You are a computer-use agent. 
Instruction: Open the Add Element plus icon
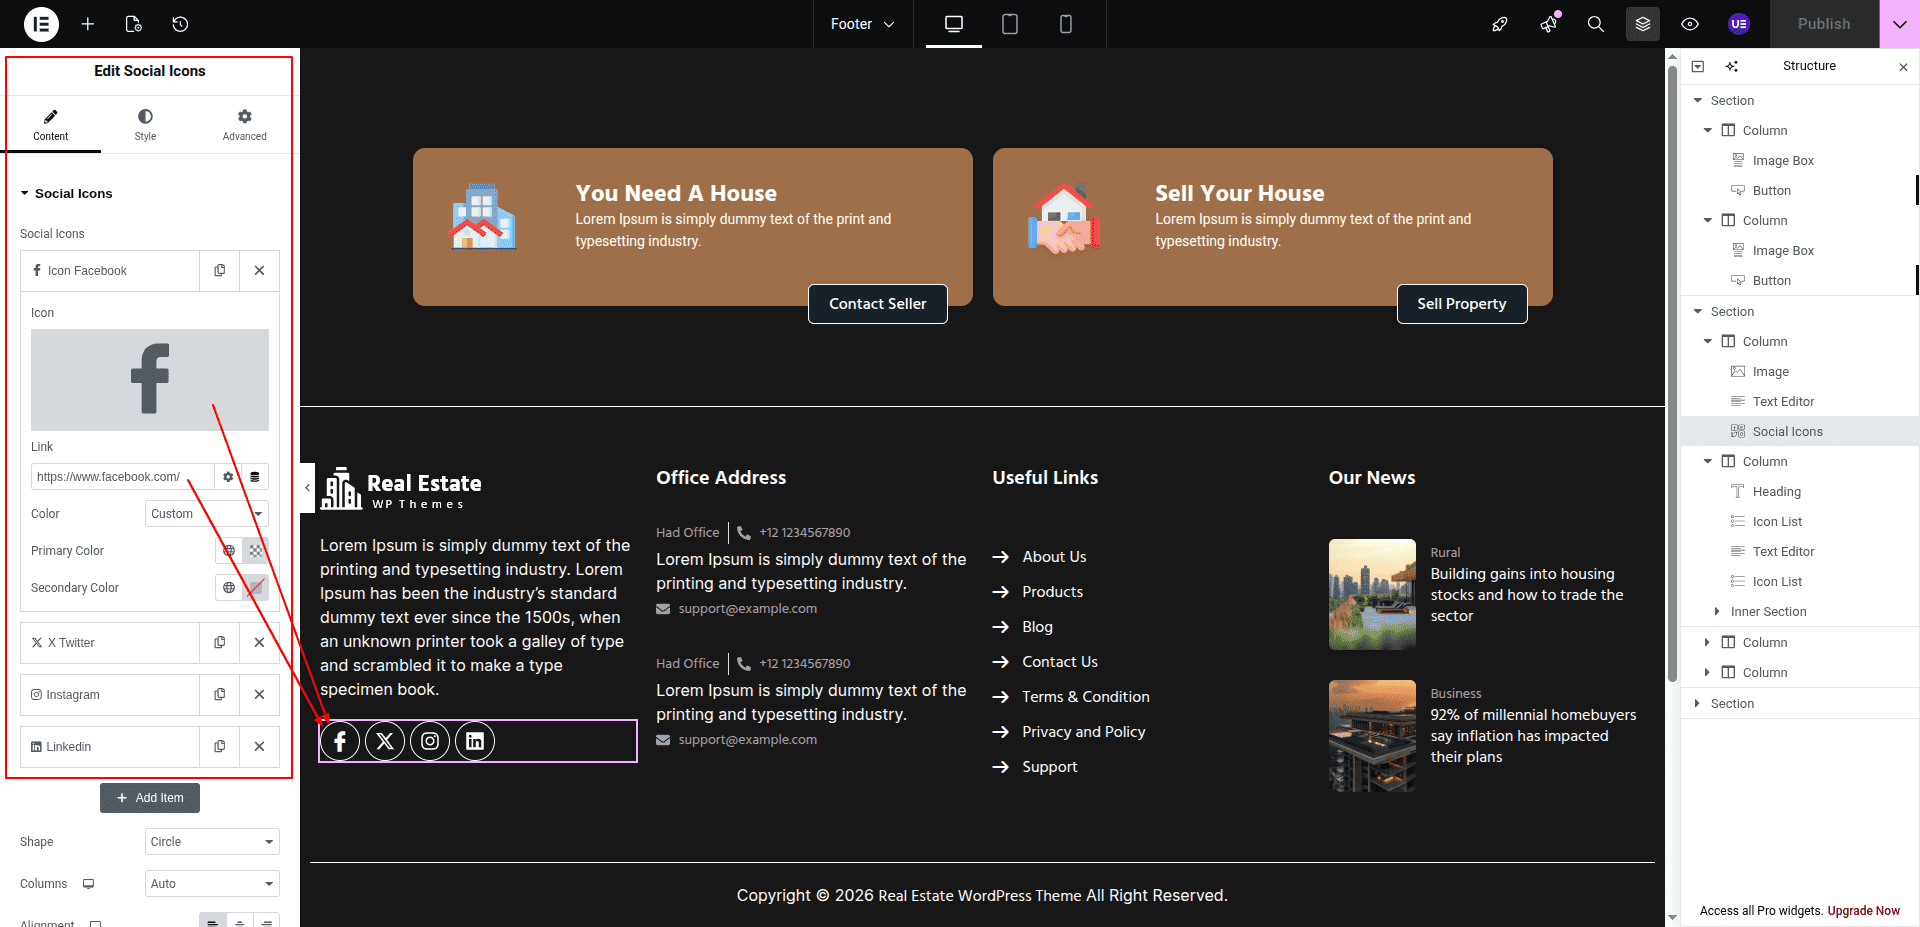[x=88, y=24]
